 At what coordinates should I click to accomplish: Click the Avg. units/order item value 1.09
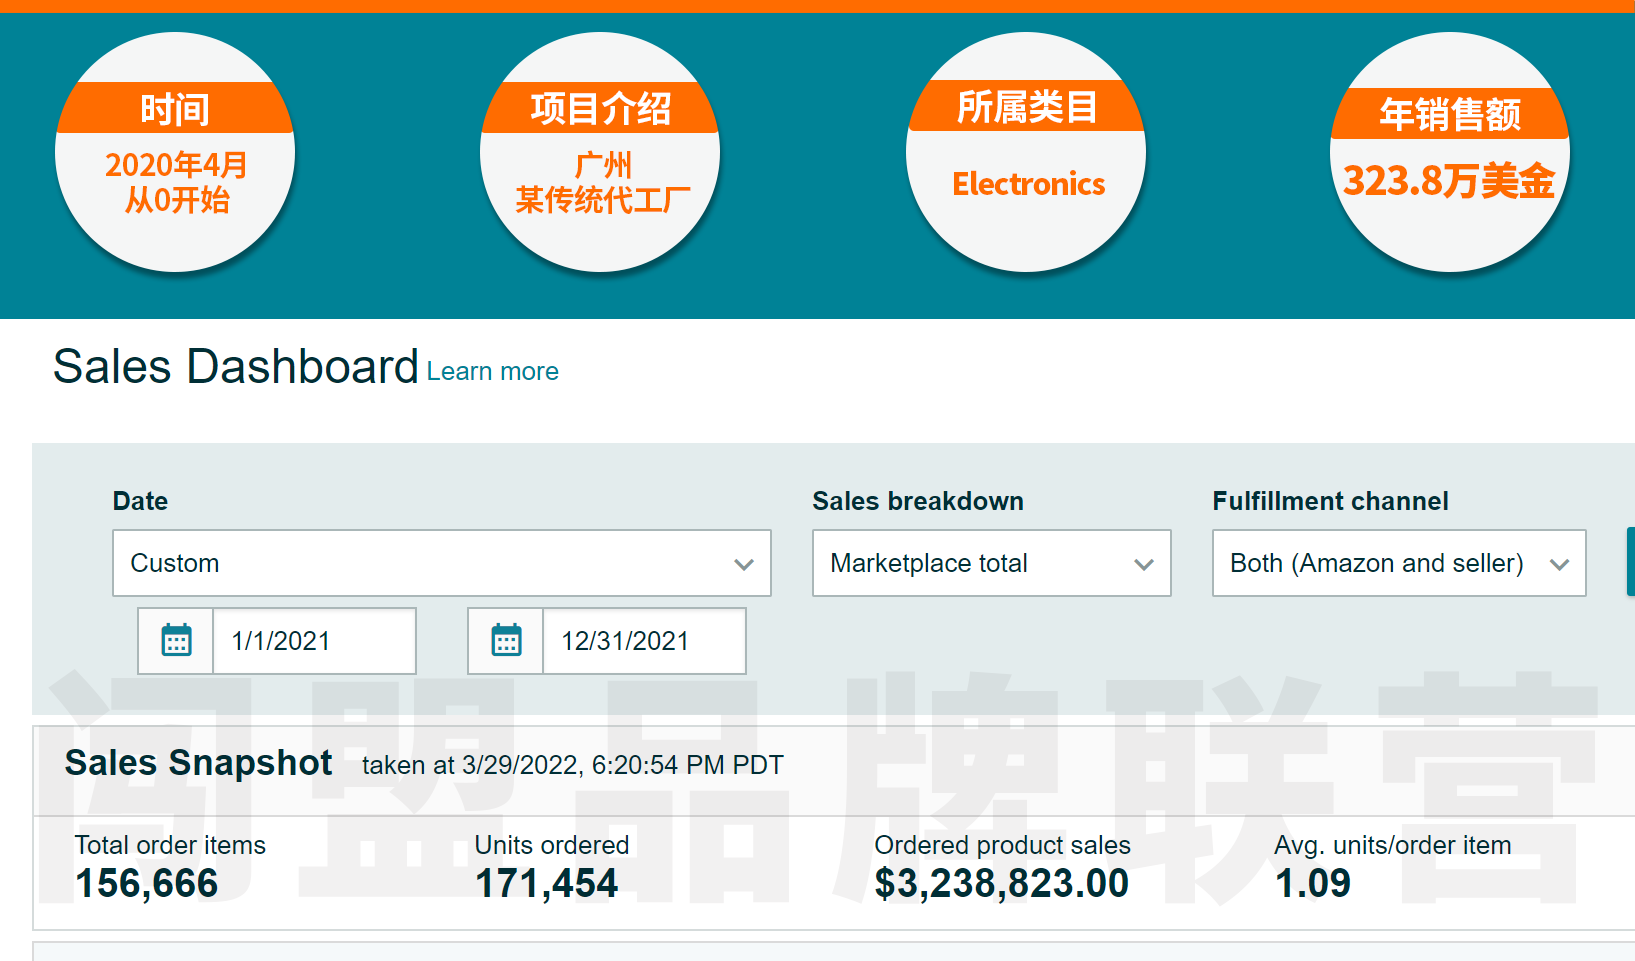click(x=1313, y=883)
